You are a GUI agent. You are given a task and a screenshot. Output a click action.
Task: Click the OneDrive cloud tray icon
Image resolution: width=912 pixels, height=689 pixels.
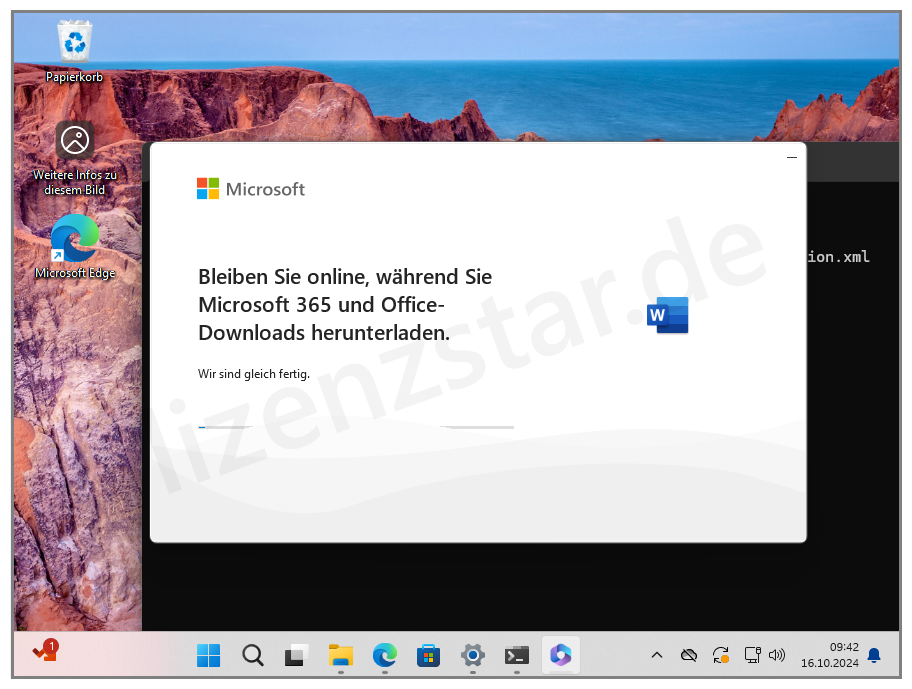click(689, 655)
